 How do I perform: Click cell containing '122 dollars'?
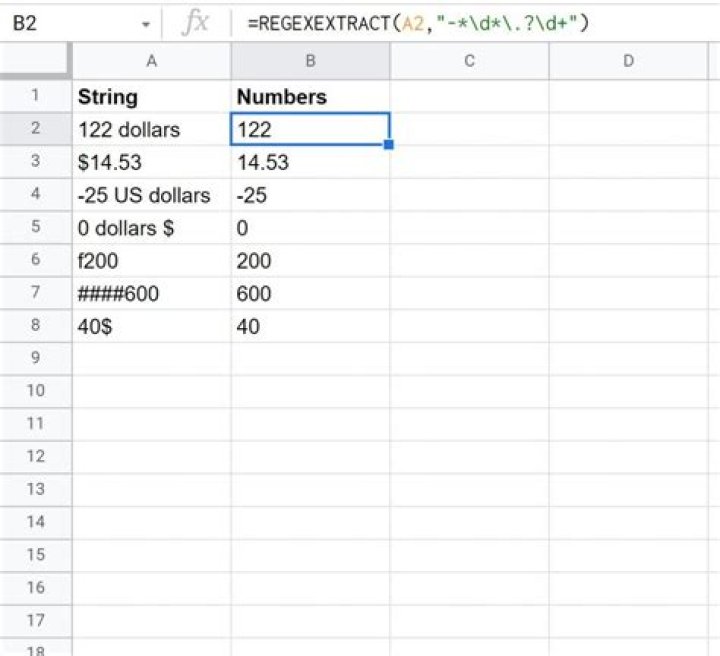(x=152, y=129)
